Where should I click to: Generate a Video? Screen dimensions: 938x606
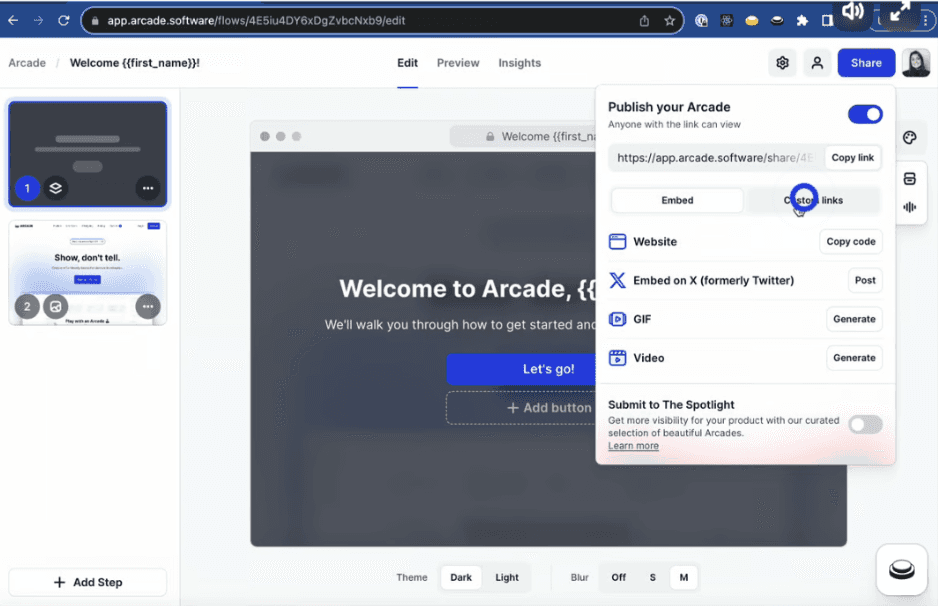(854, 358)
